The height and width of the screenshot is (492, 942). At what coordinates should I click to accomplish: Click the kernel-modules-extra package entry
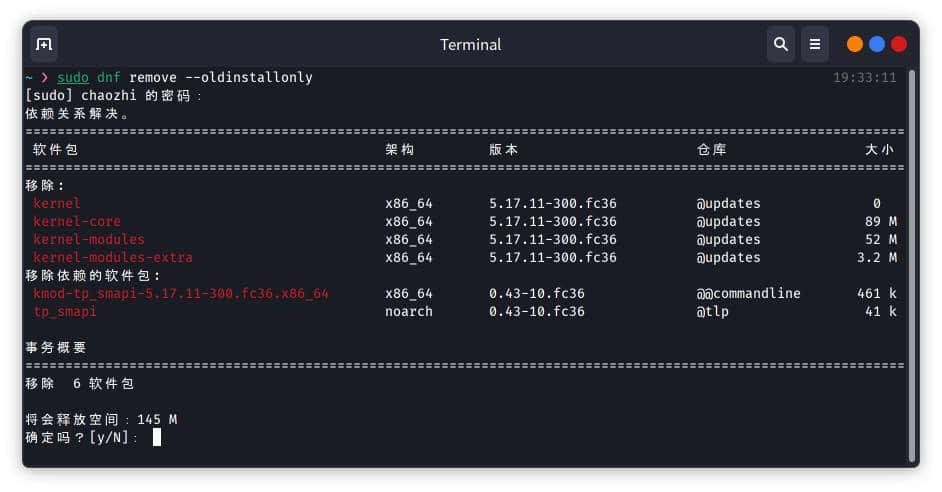click(x=113, y=257)
